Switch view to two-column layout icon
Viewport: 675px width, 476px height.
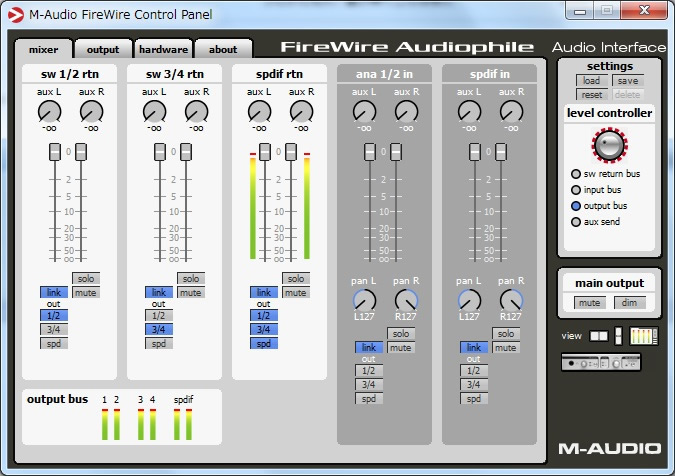coord(598,336)
